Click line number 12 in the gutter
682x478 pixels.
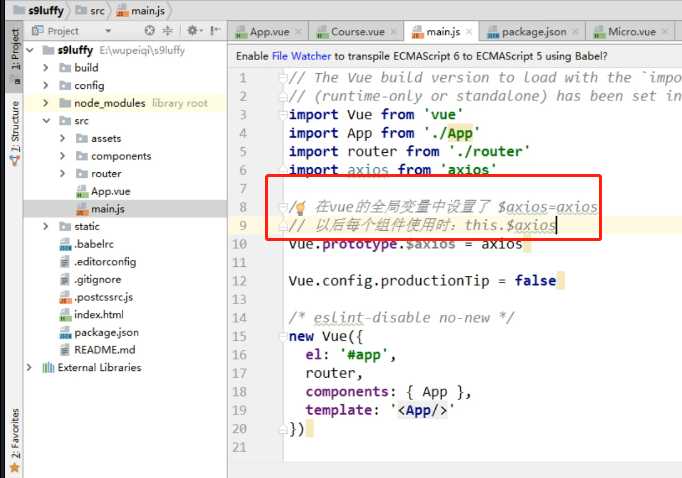point(239,281)
